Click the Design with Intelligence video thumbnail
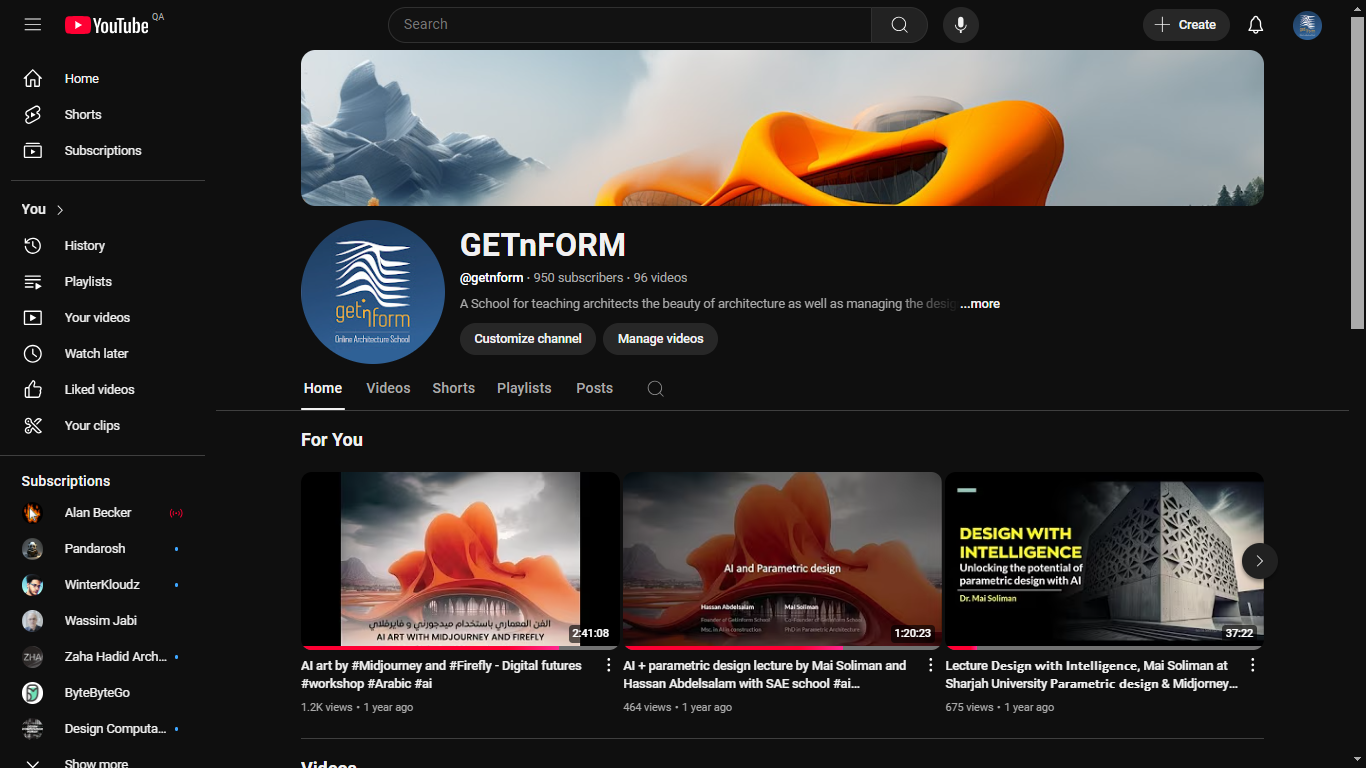Viewport: 1366px width, 768px height. click(x=1104, y=560)
